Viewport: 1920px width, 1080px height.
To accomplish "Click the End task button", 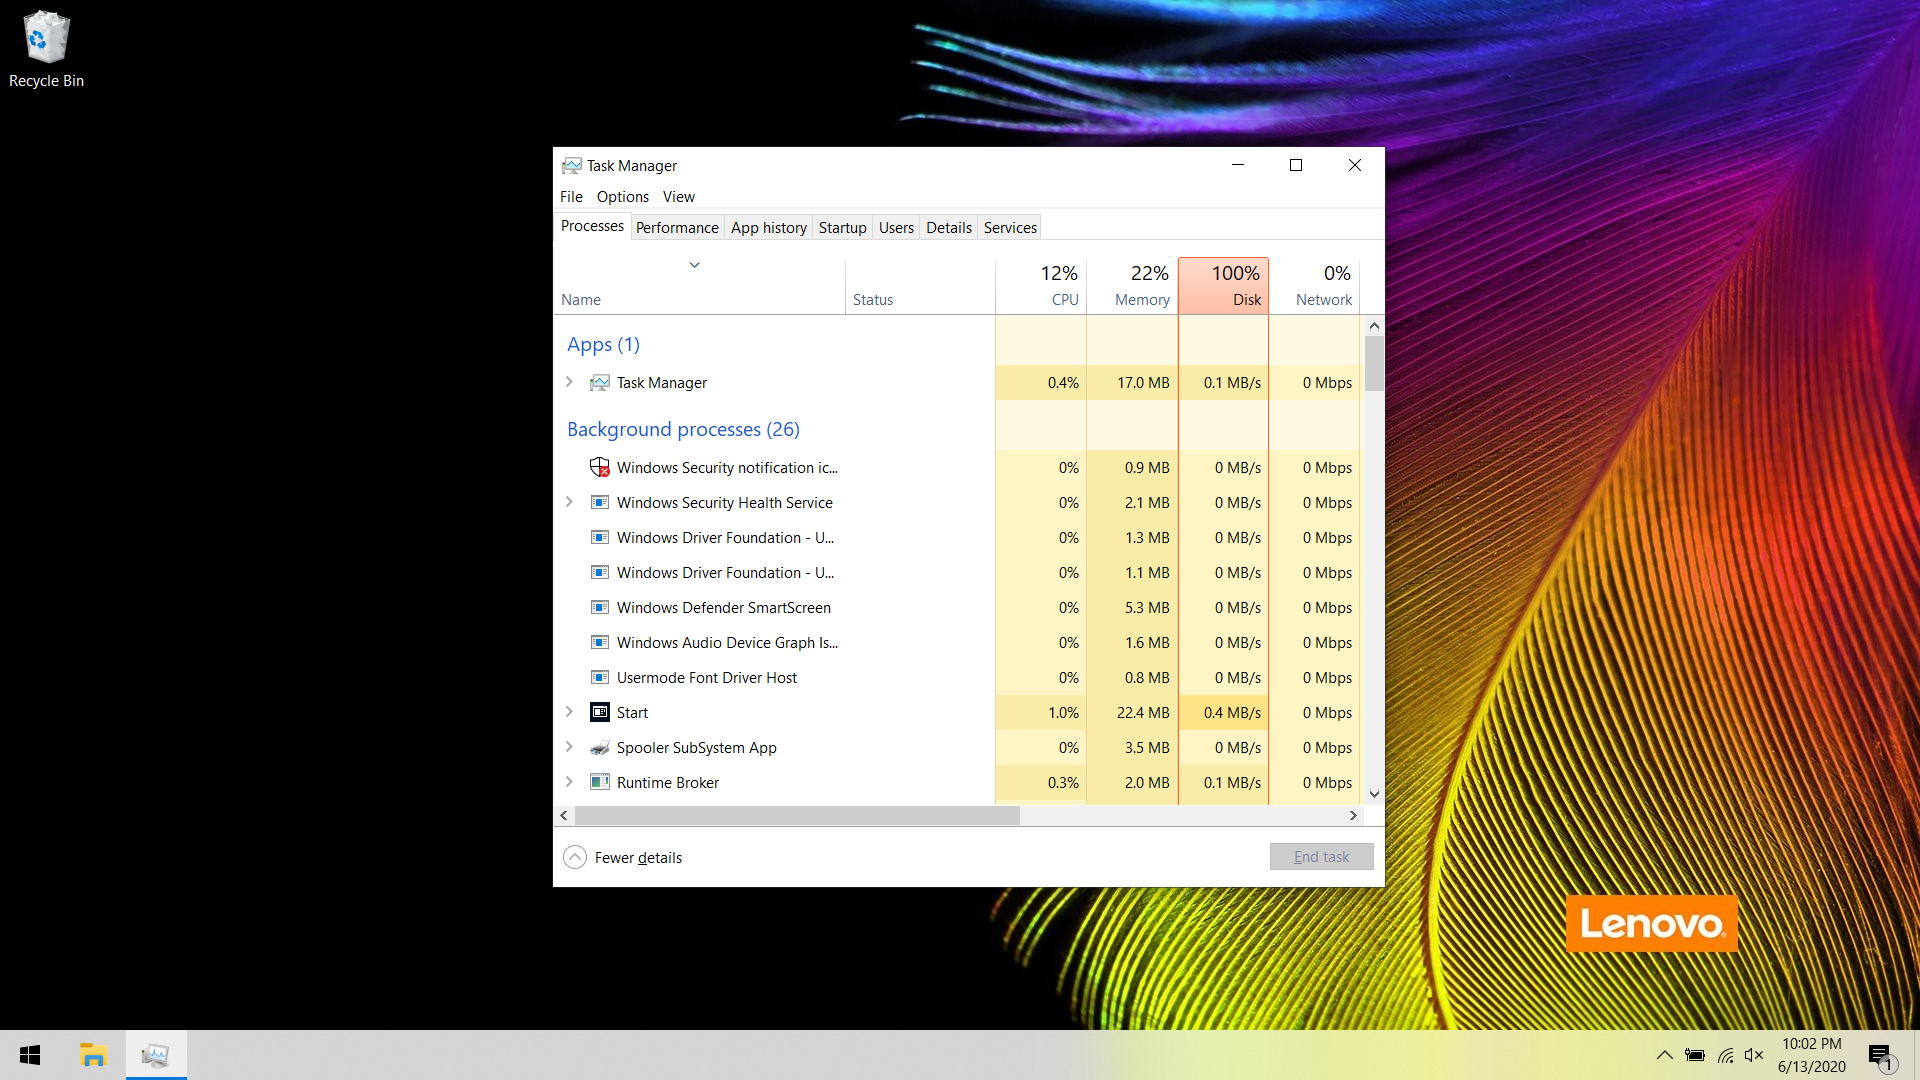I will pos(1321,857).
